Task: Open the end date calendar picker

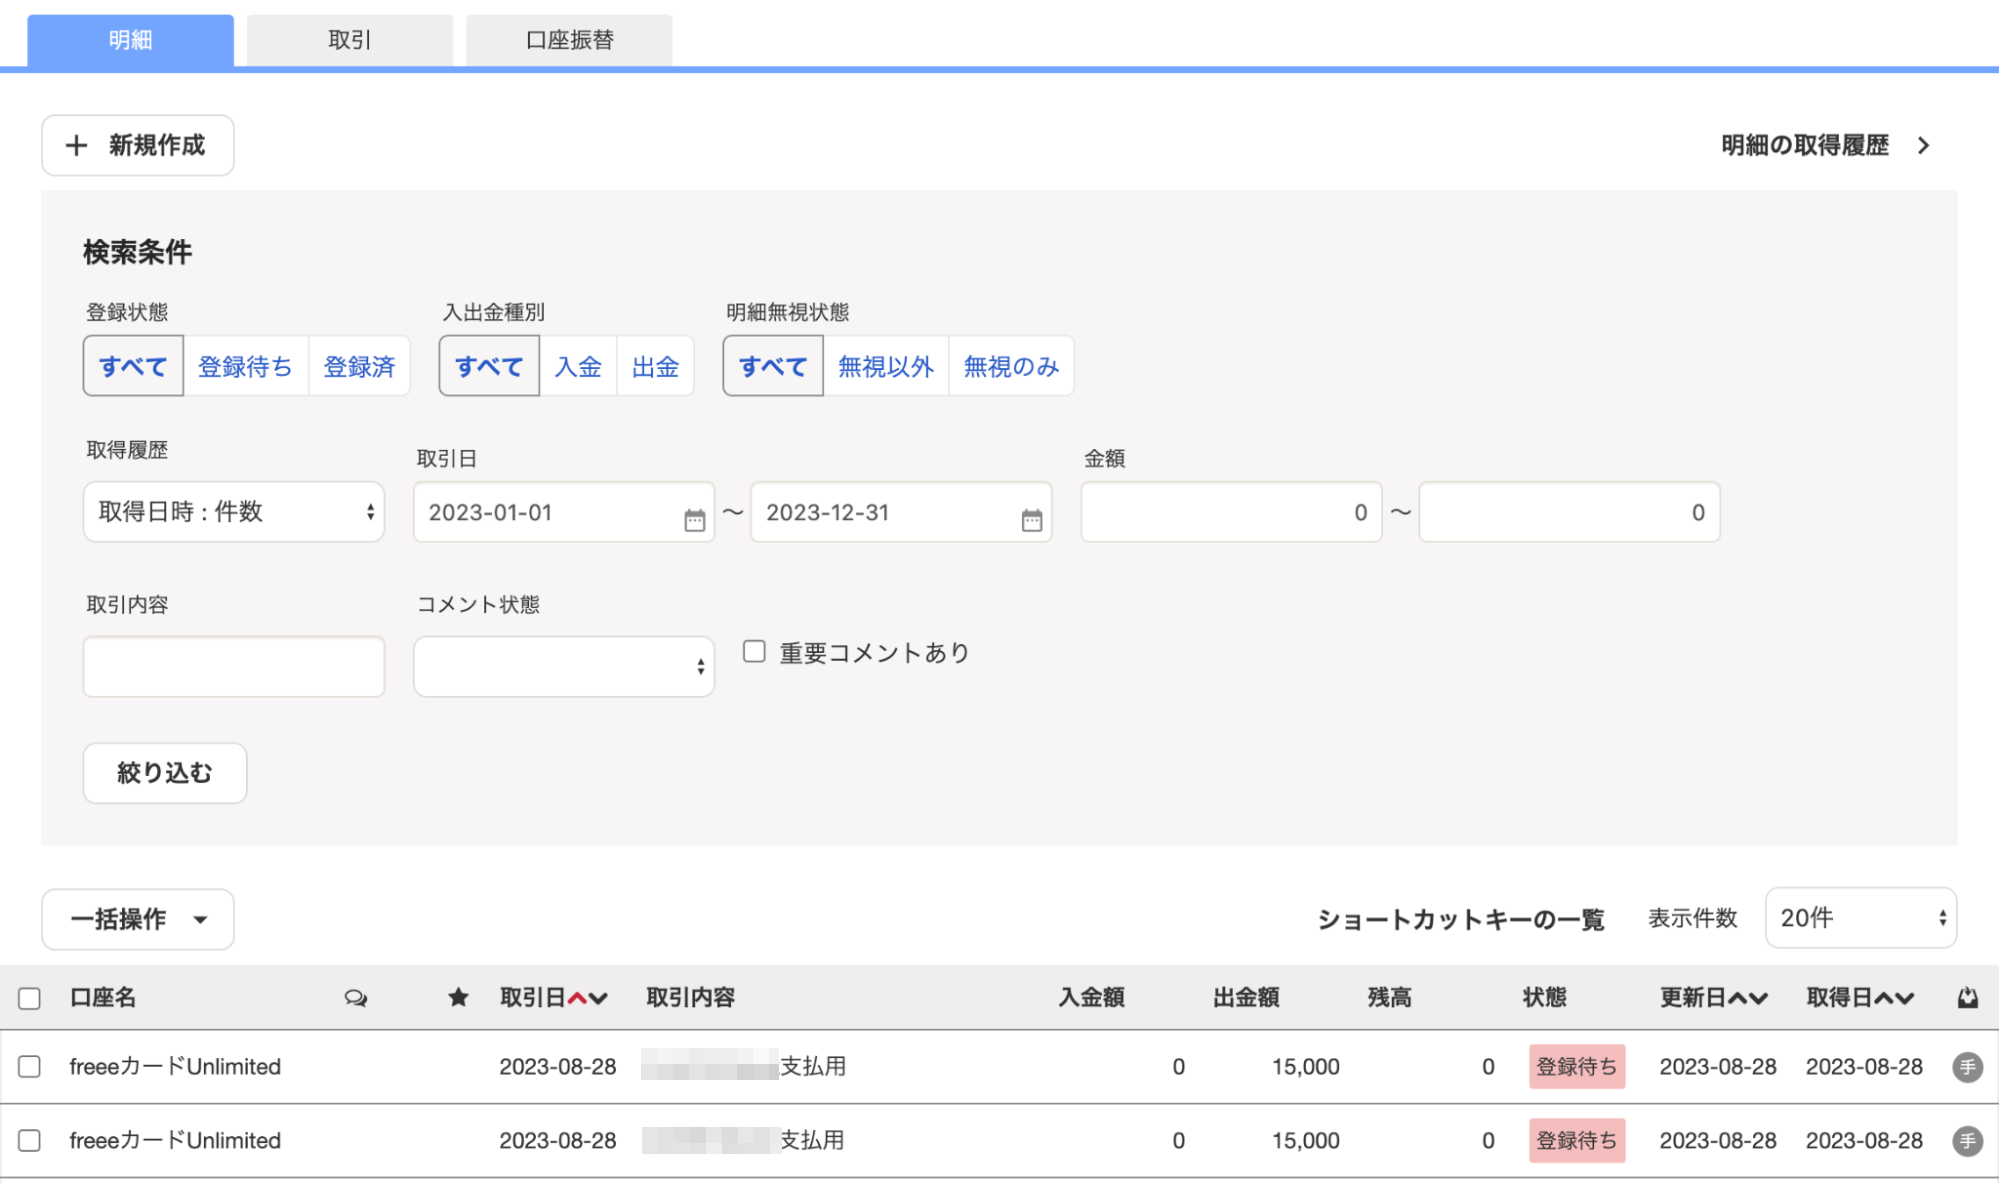Action: [x=1032, y=519]
